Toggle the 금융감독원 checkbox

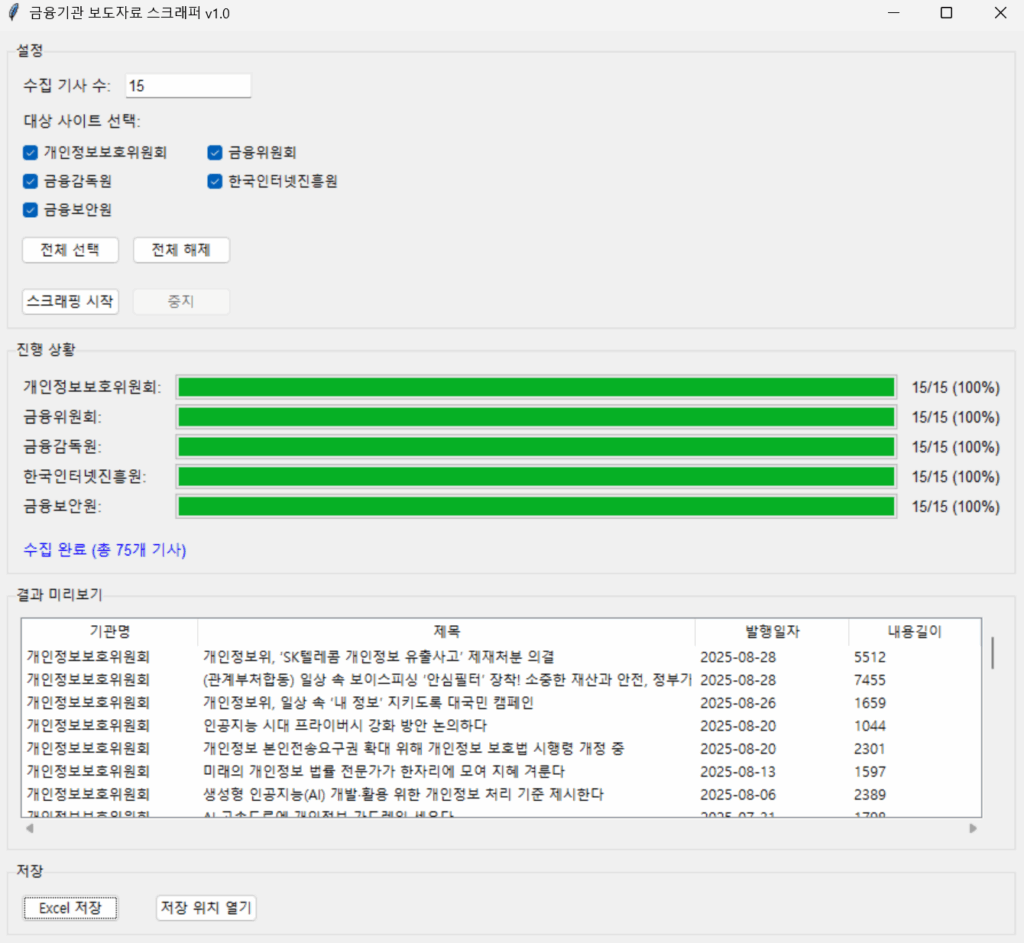(x=30, y=182)
